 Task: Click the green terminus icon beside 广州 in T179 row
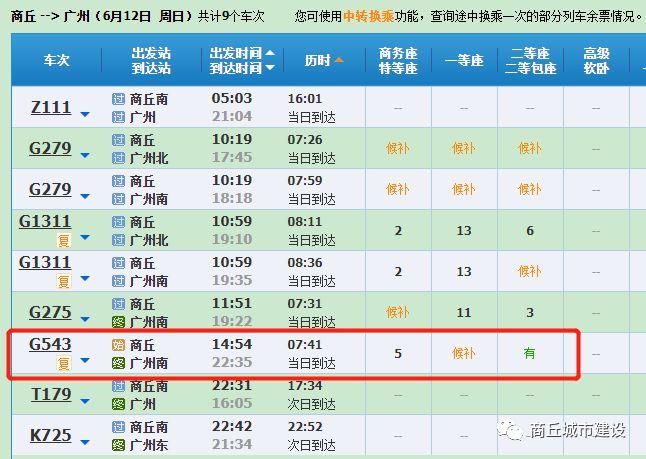tap(118, 404)
